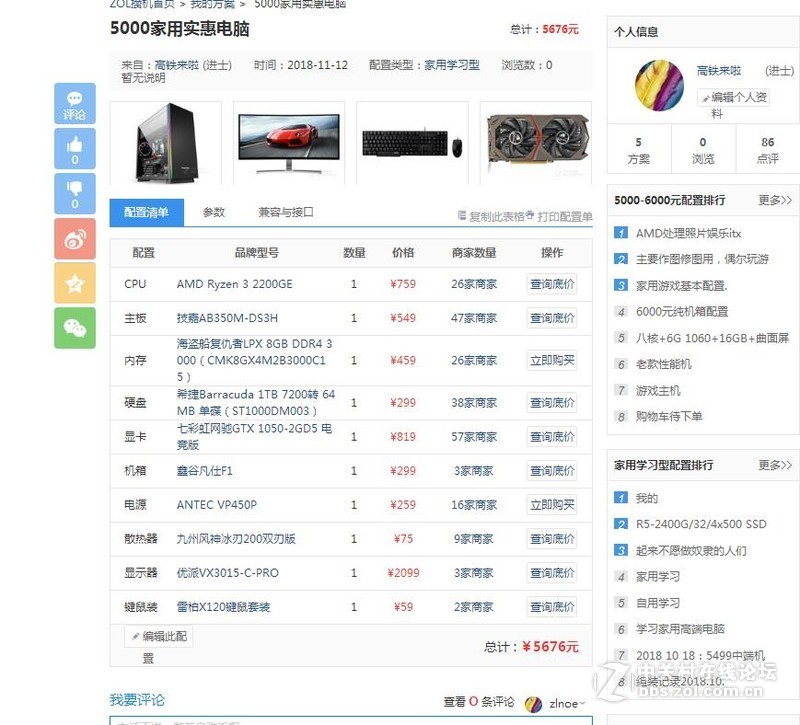Image resolution: width=800 pixels, height=725 pixels.
Task: Click AMD Ryzen 3 2200GE product name
Action: [235, 284]
